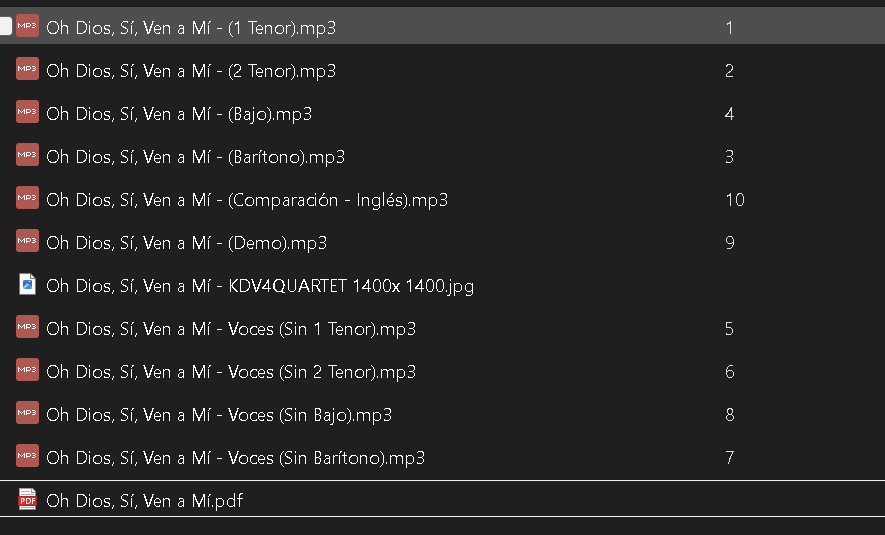The height and width of the screenshot is (535, 885).
Task: Click MP3 icon of Bajo track
Action: 27,113
